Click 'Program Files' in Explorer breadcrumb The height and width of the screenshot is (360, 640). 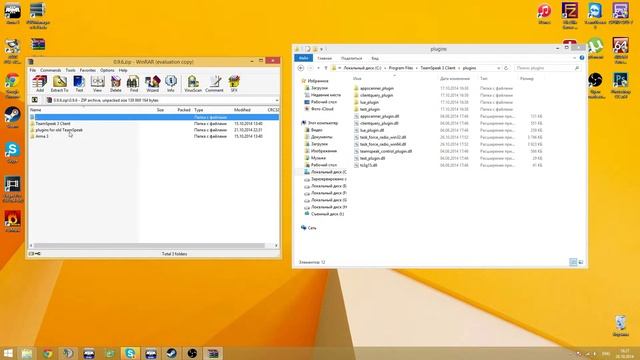(x=401, y=68)
